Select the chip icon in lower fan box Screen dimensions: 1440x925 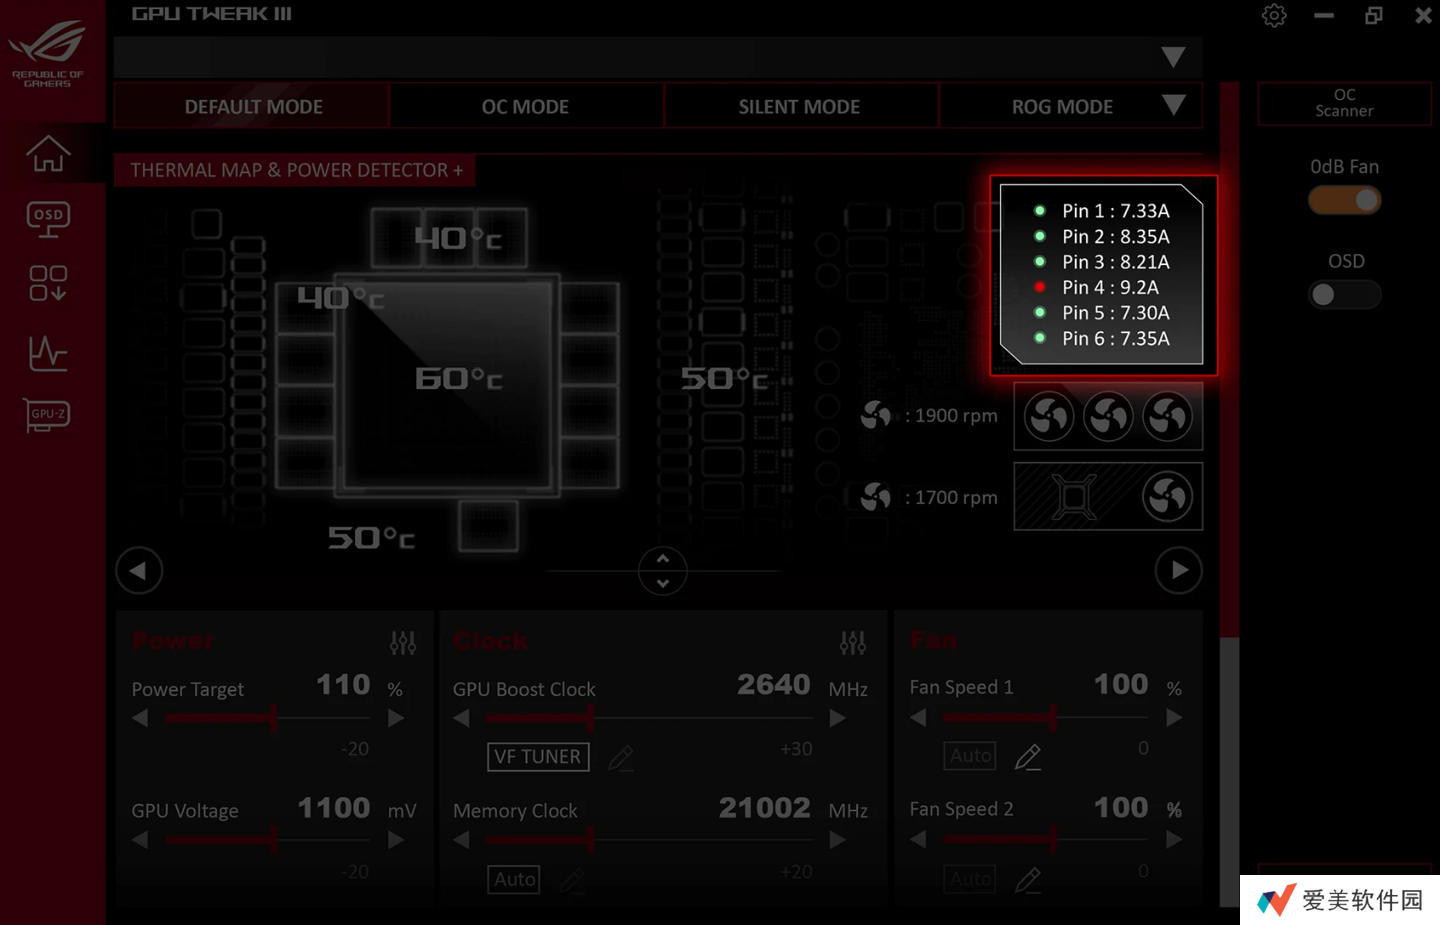(x=1074, y=496)
